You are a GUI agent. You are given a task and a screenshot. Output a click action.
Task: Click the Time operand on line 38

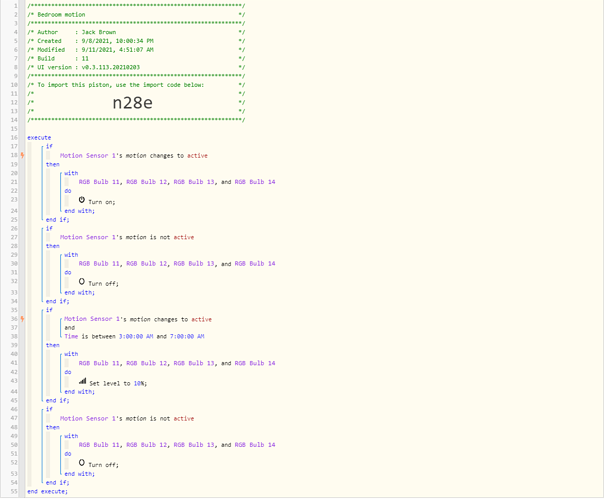coord(71,337)
